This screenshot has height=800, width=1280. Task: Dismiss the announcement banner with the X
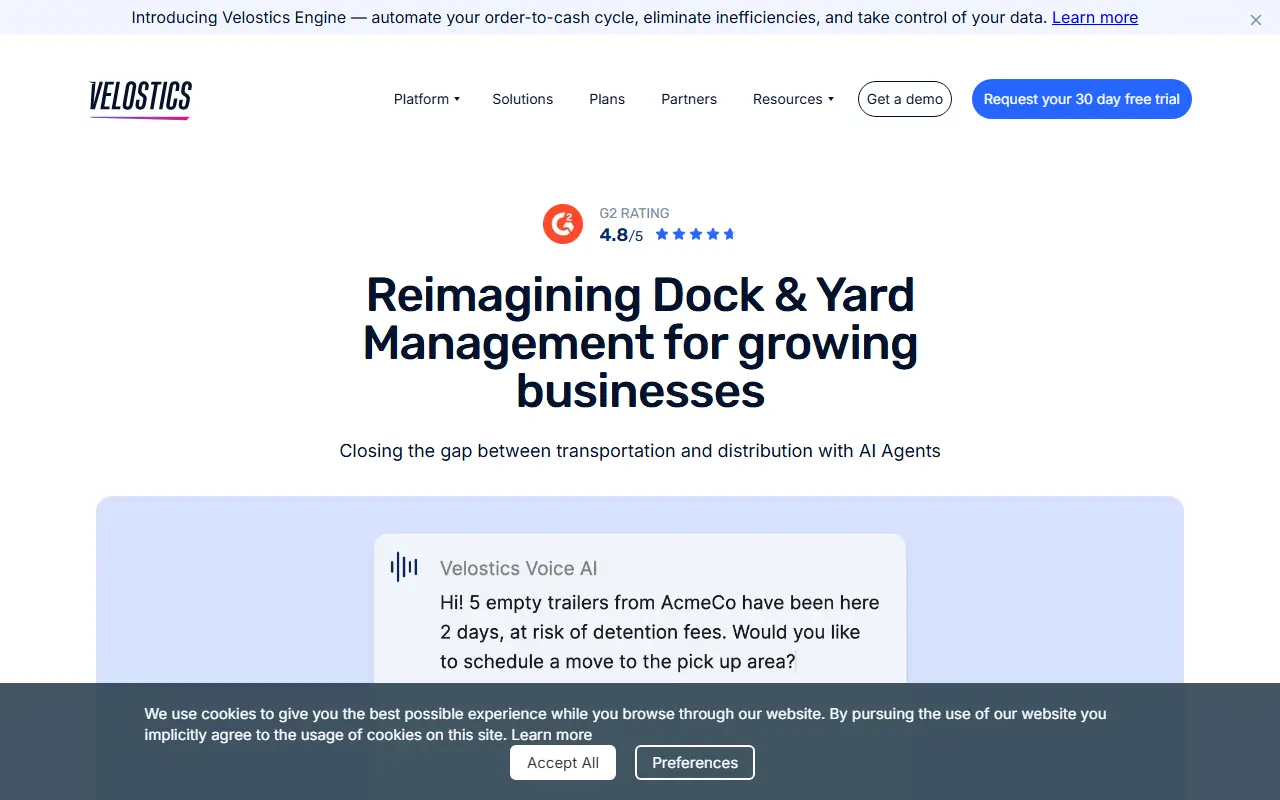click(1256, 20)
